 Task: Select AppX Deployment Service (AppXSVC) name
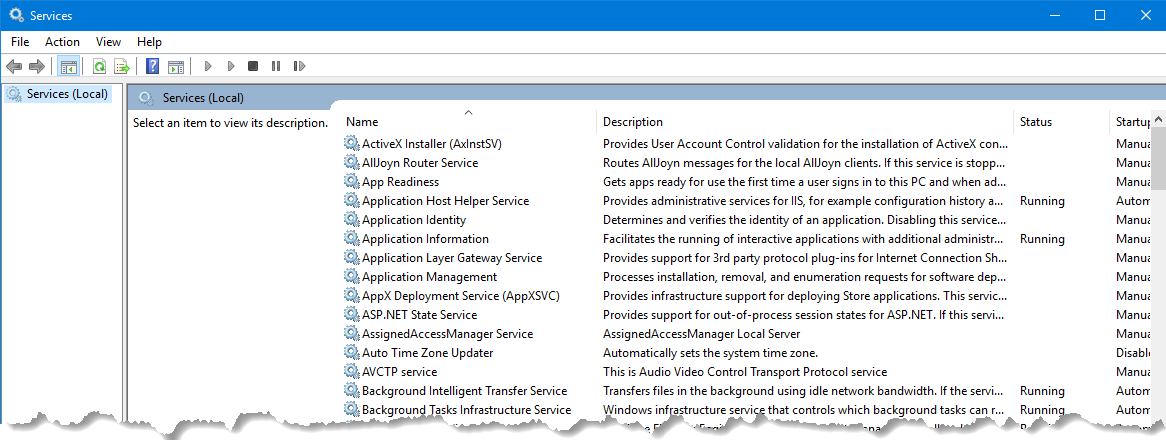pos(461,296)
